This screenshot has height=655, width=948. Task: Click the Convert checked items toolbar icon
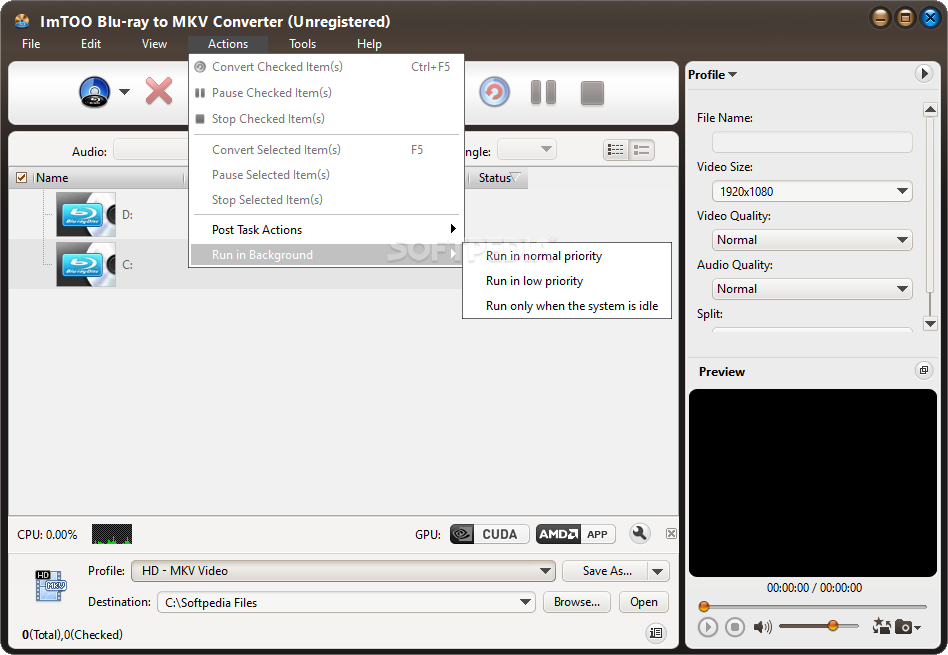pyautogui.click(x=494, y=93)
